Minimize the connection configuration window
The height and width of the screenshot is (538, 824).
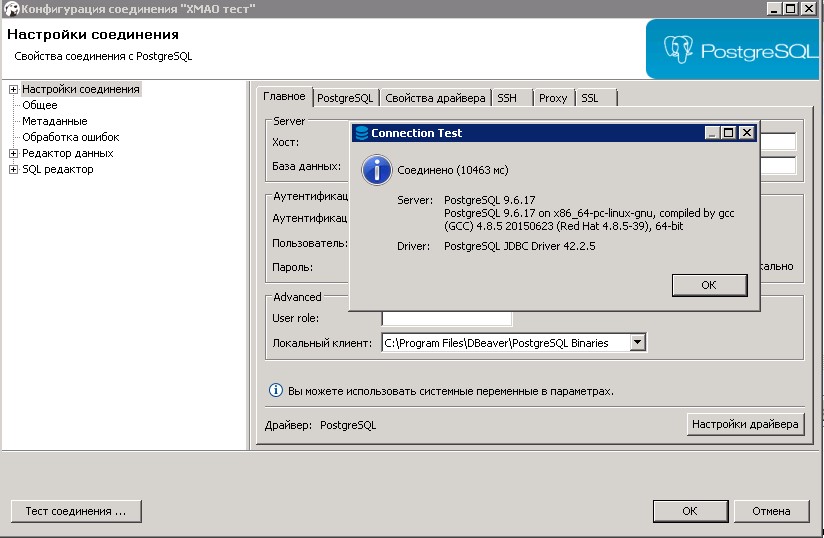[774, 8]
